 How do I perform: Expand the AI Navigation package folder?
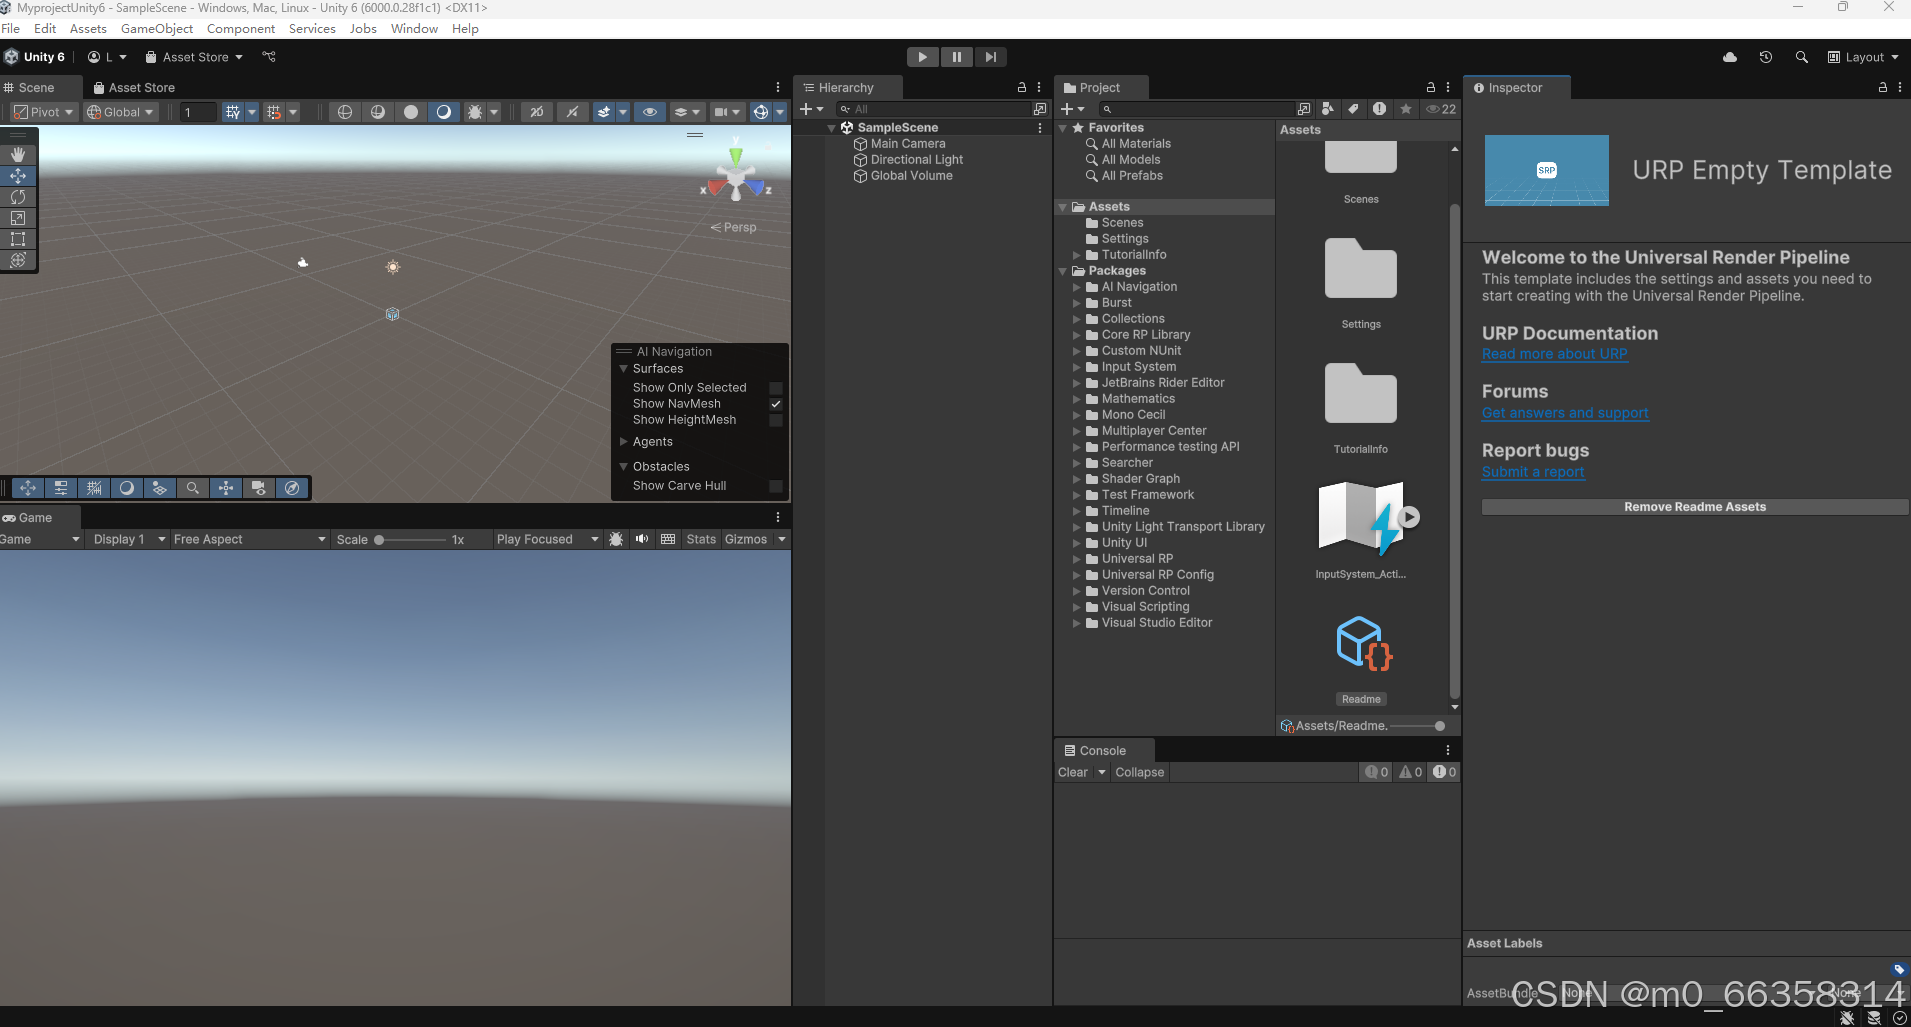pyautogui.click(x=1077, y=287)
